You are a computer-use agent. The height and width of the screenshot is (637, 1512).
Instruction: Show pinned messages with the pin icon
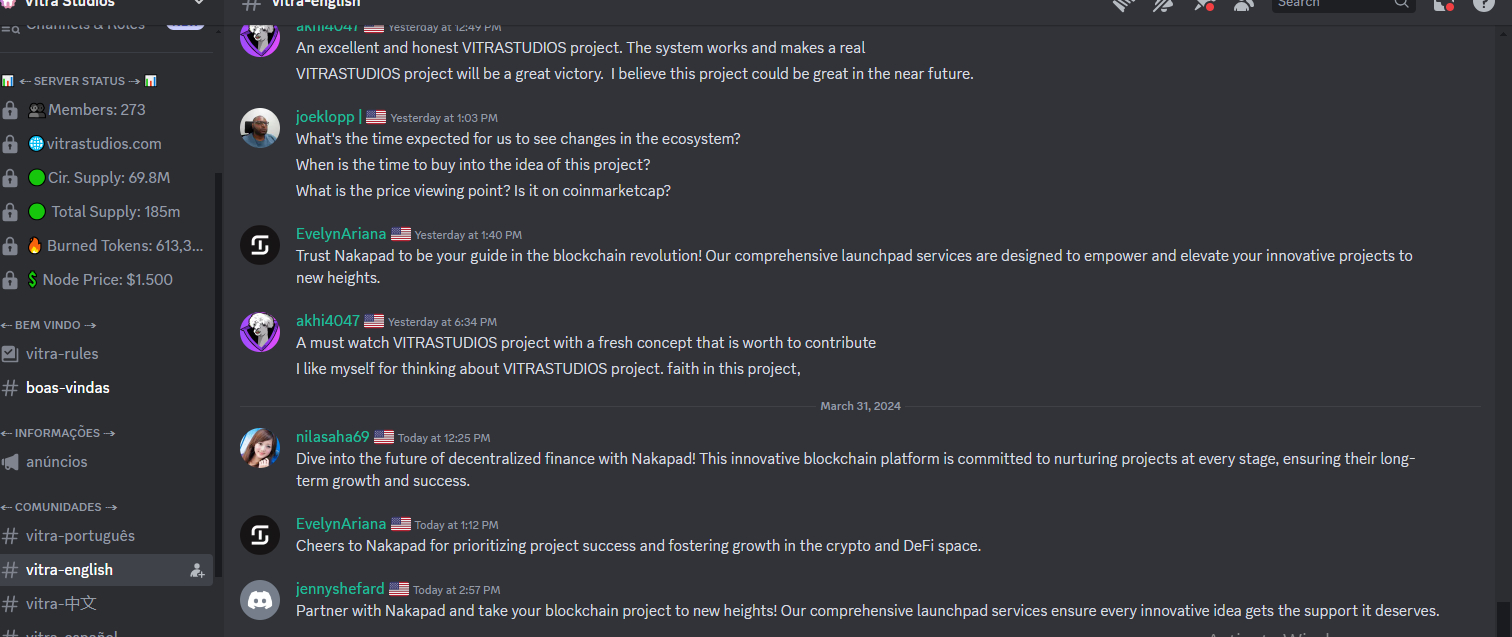1203,4
